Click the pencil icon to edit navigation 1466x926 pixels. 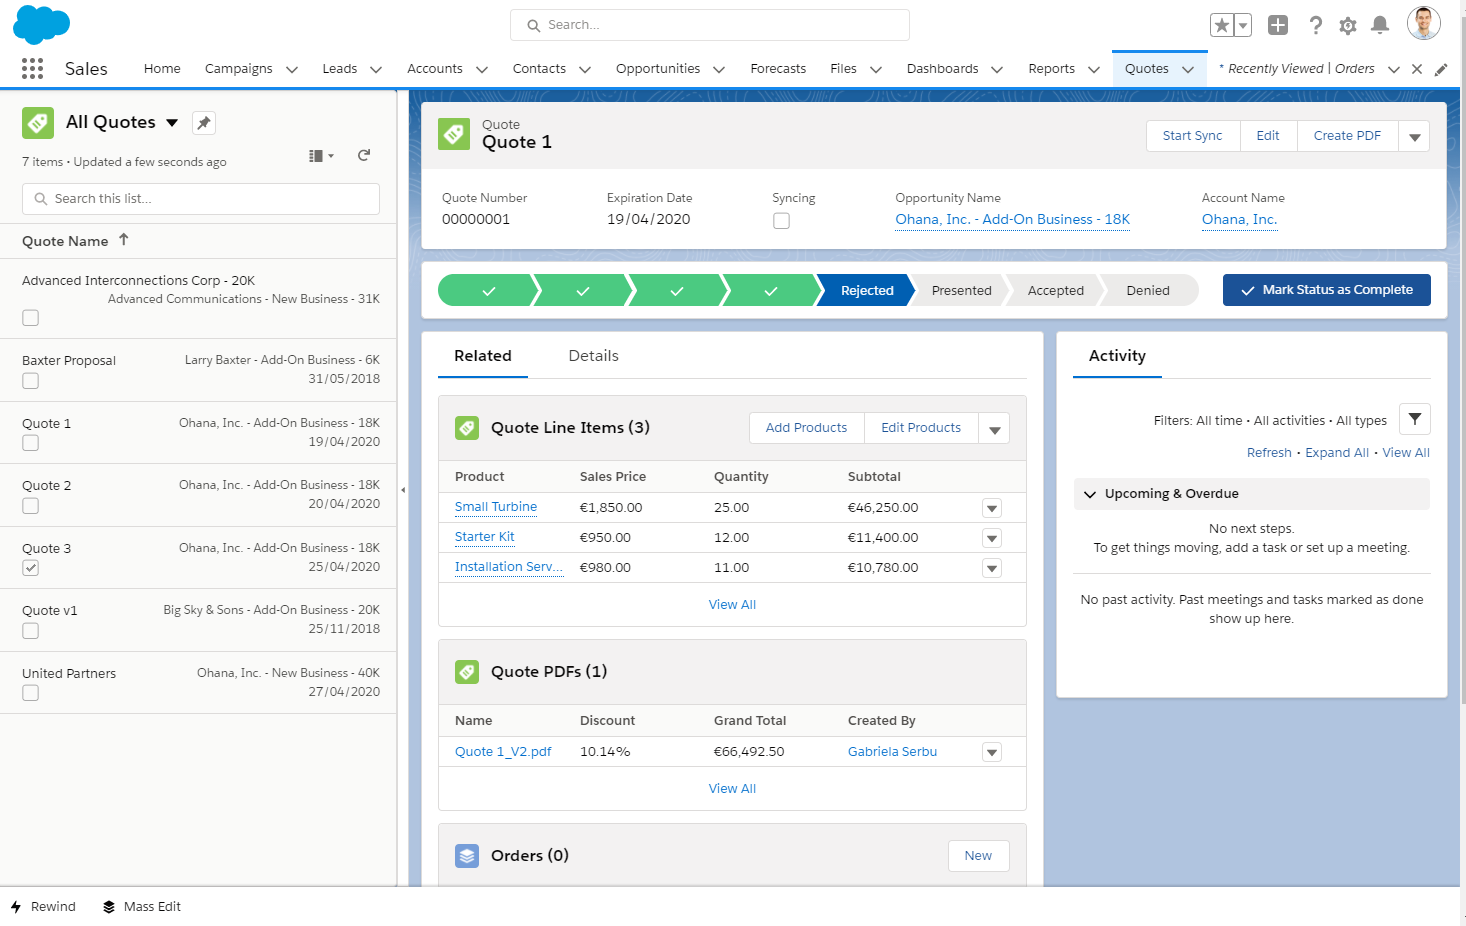(x=1441, y=69)
